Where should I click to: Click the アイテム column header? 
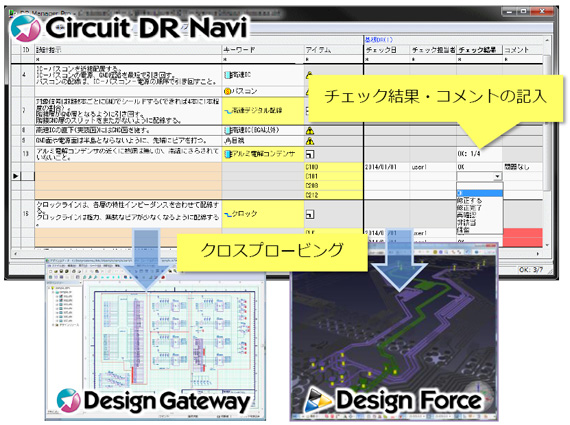click(333, 50)
